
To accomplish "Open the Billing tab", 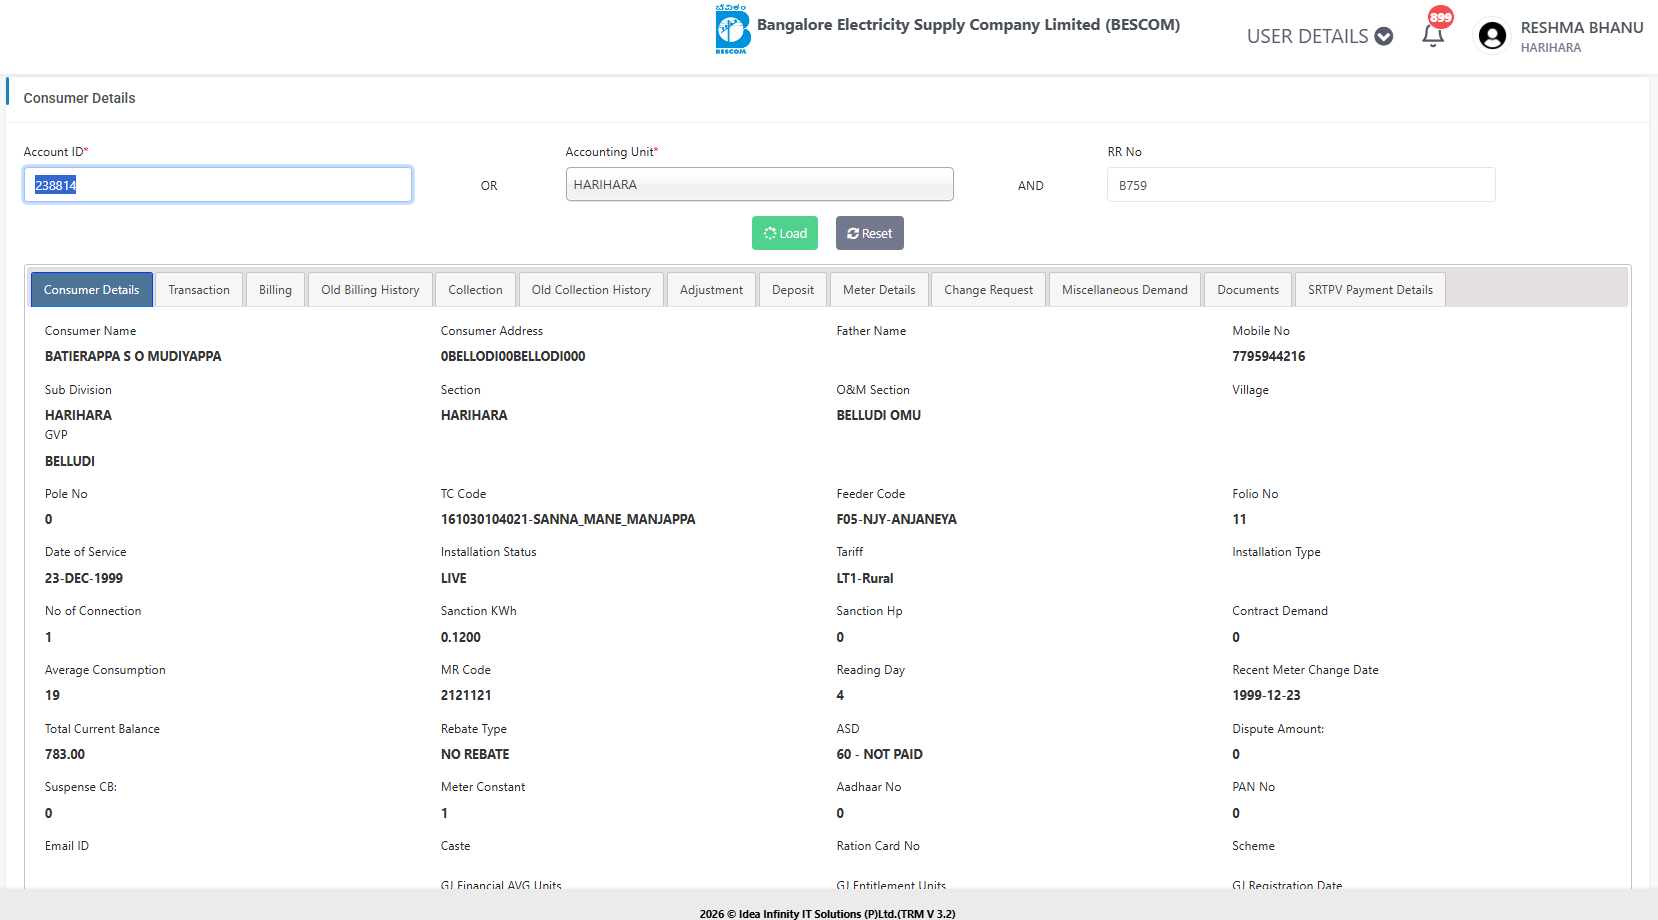I will 275,290.
